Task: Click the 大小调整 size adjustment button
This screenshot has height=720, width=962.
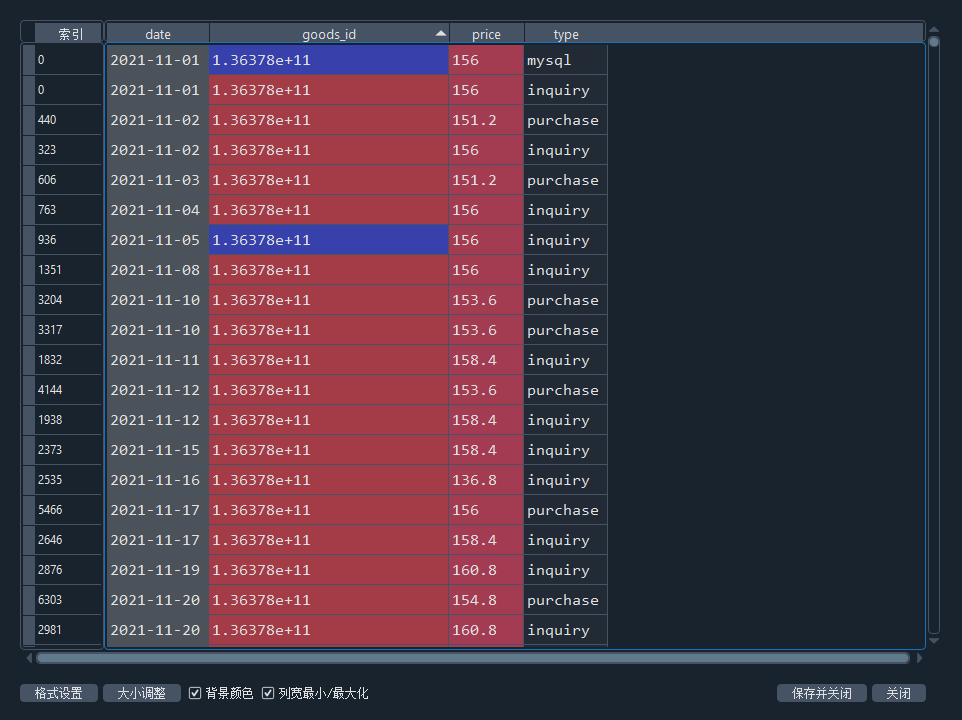Action: click(x=140, y=692)
